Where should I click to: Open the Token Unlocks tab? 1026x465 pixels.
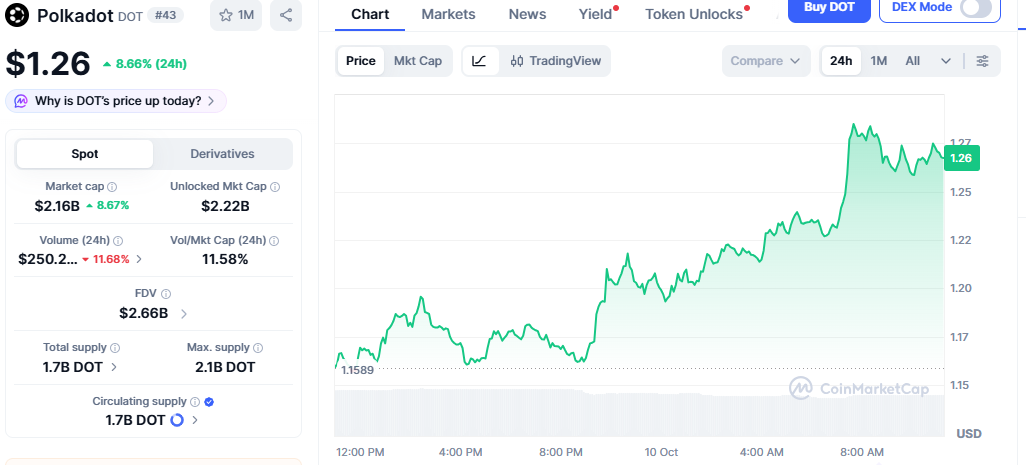click(694, 14)
